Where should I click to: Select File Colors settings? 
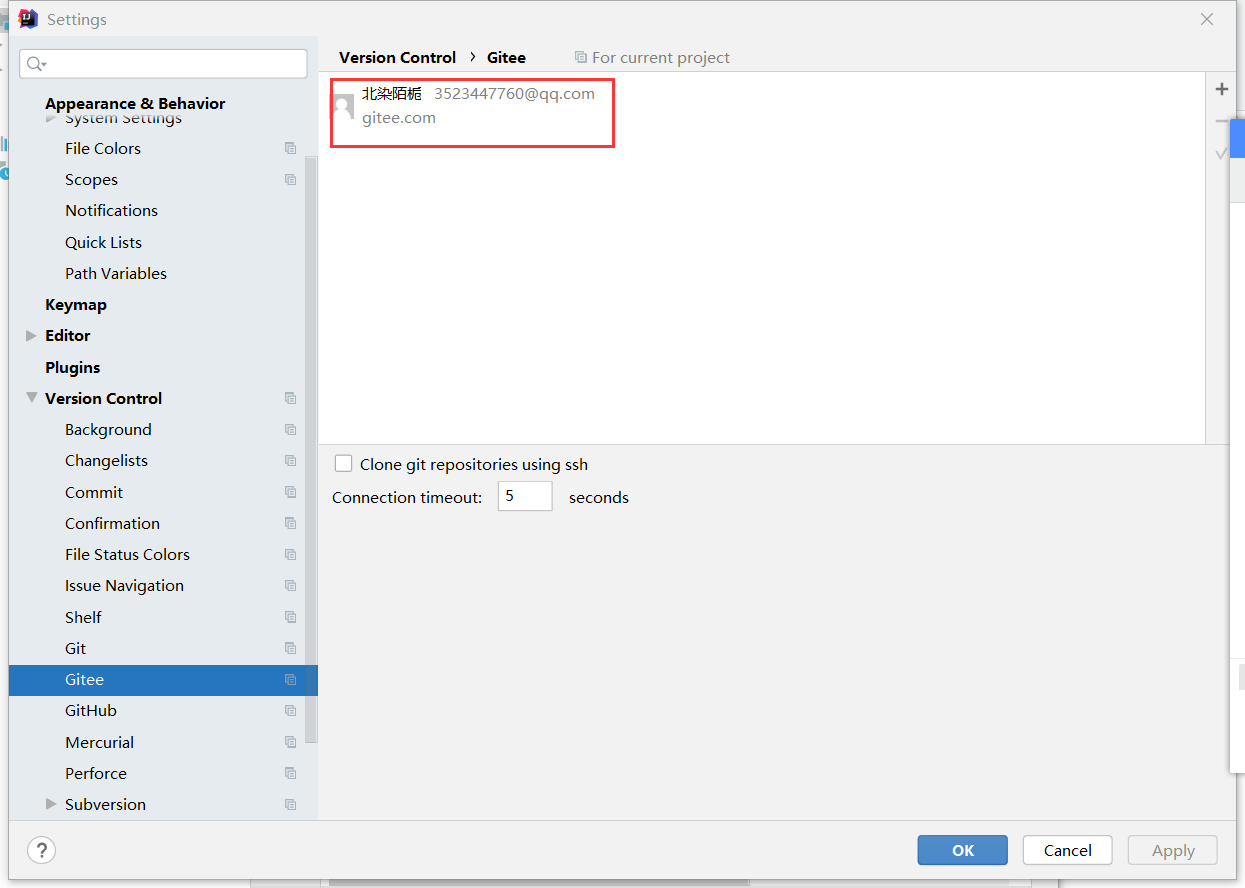[103, 148]
